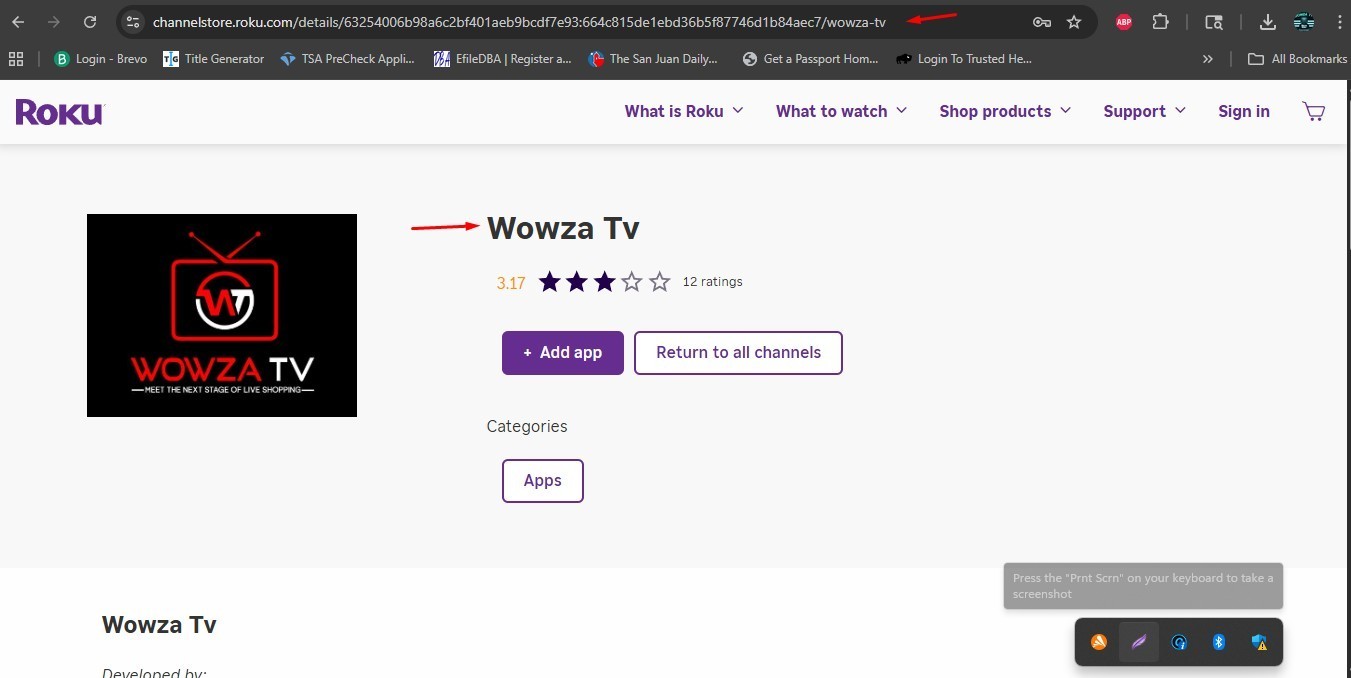
Task: Open site information icon in address bar
Action: [133, 22]
